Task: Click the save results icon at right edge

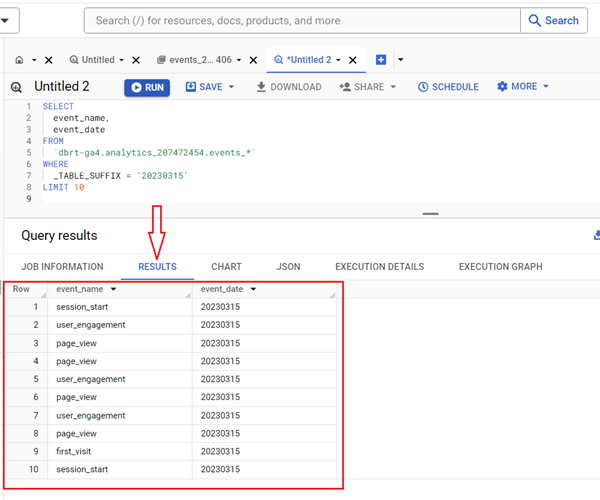Action: tap(597, 235)
